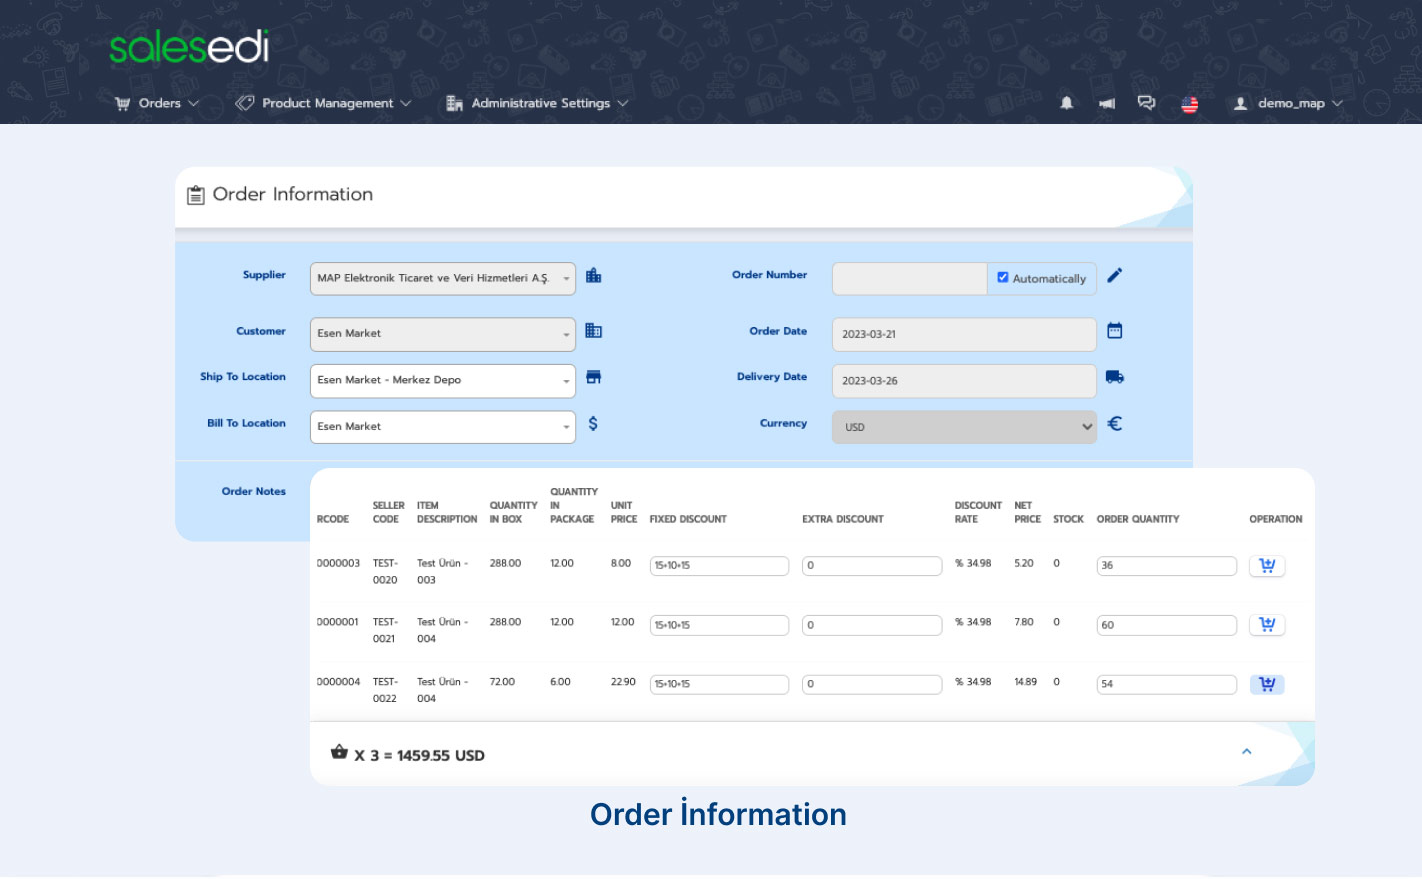1422x879 pixels.
Task: Click the Order Information clipboard icon
Action: point(196,195)
